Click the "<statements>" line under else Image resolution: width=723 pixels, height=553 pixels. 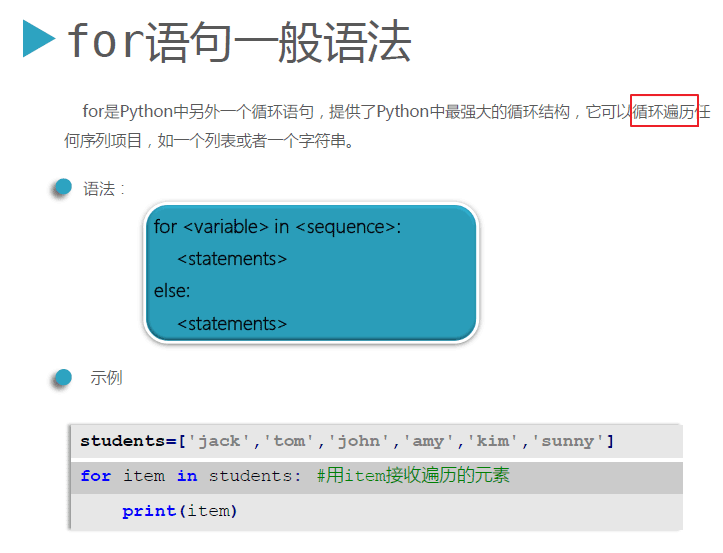[x=232, y=324]
